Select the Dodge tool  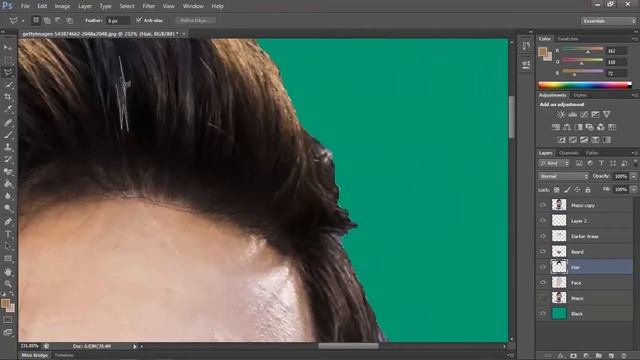[x=8, y=208]
